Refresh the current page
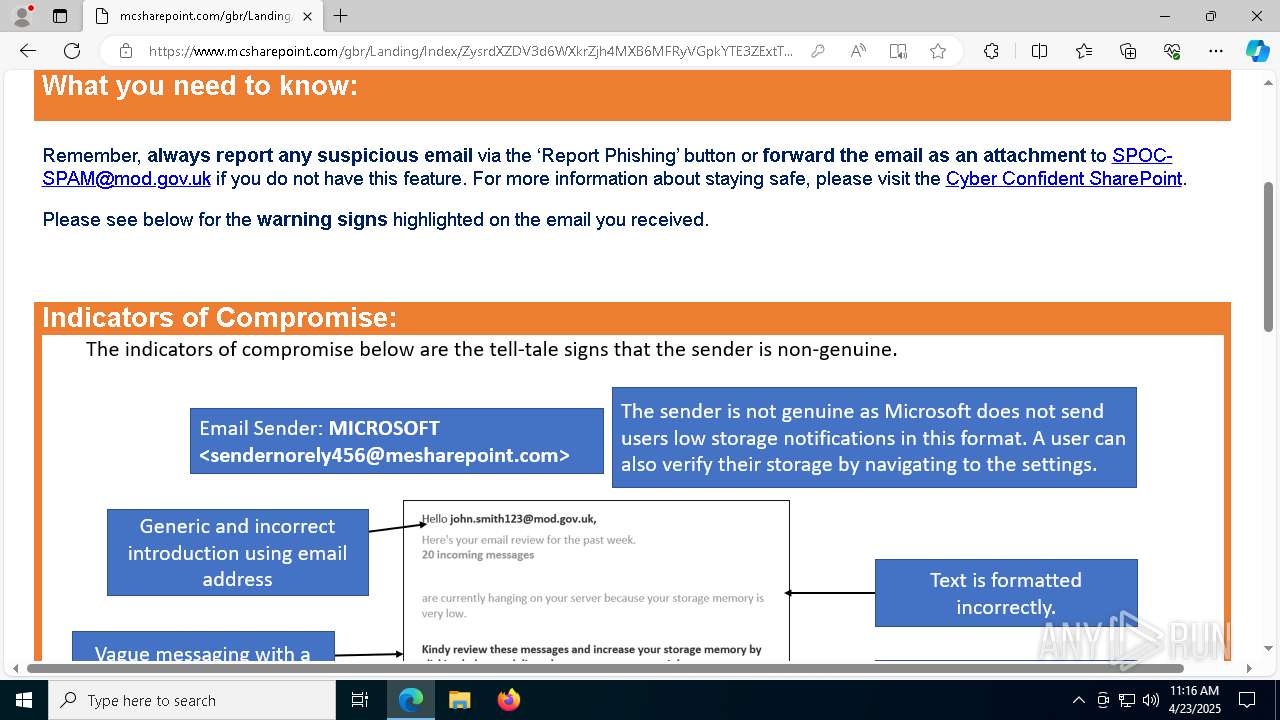The width and height of the screenshot is (1280, 720). point(72,51)
